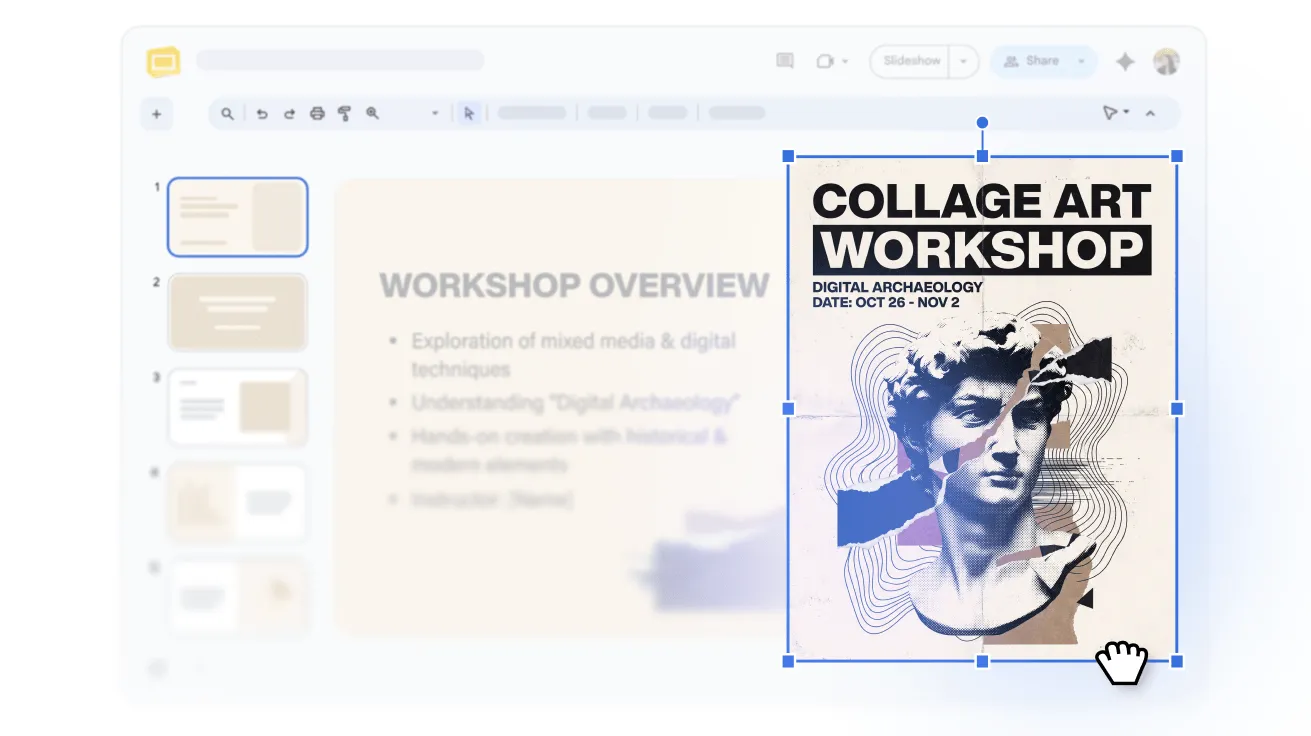Click the presentation title field
This screenshot has height=736, width=1311.
pyautogui.click(x=340, y=61)
